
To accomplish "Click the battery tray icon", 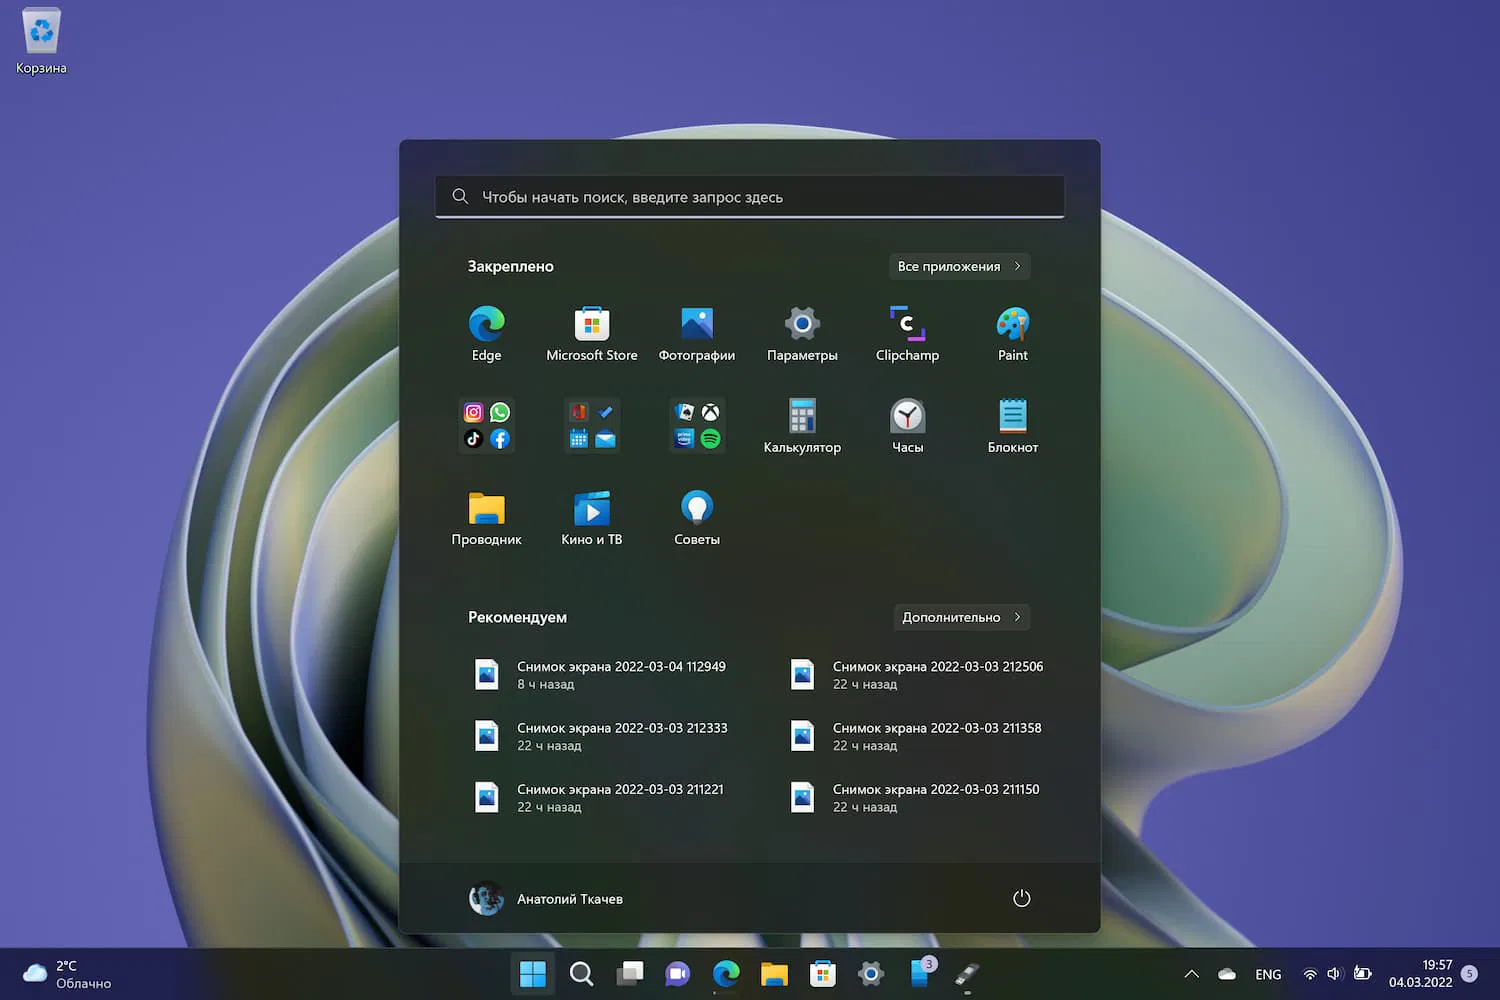I will (1362, 974).
